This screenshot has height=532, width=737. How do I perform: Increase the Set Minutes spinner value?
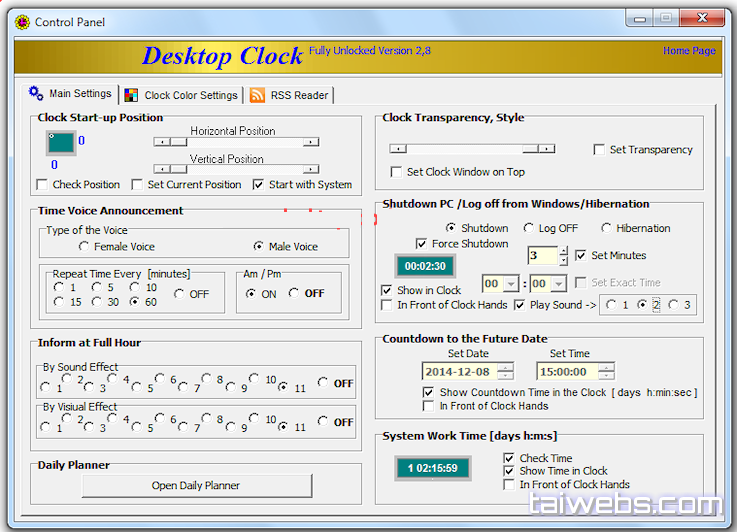coord(564,251)
